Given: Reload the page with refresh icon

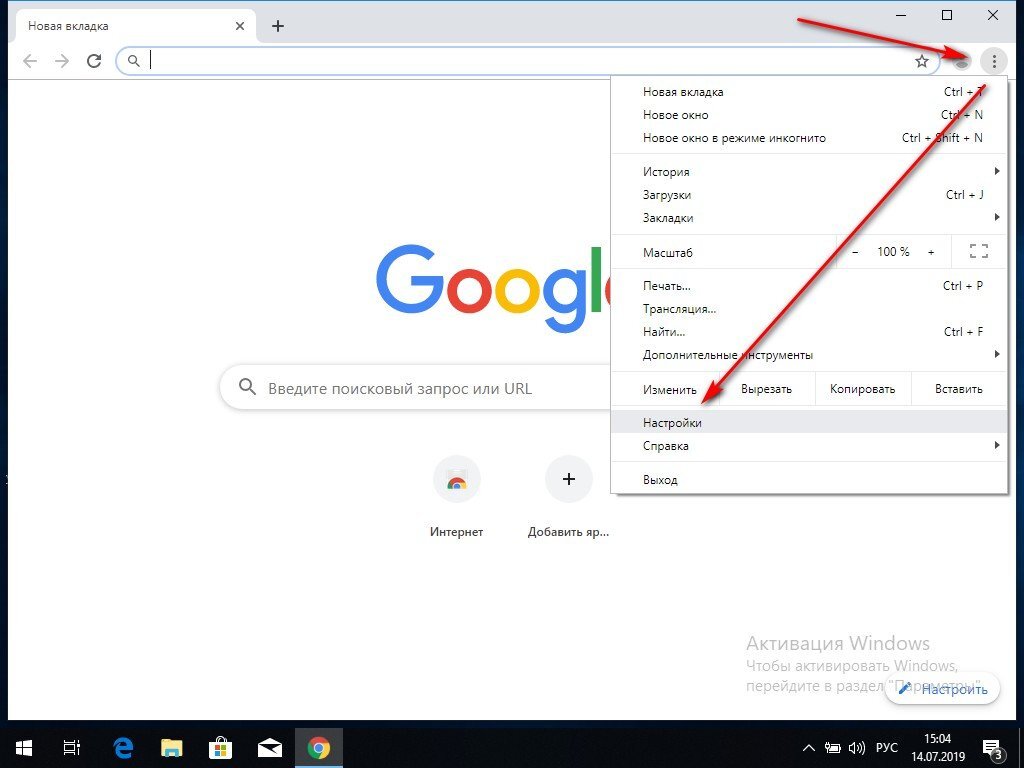Looking at the screenshot, I should [94, 61].
